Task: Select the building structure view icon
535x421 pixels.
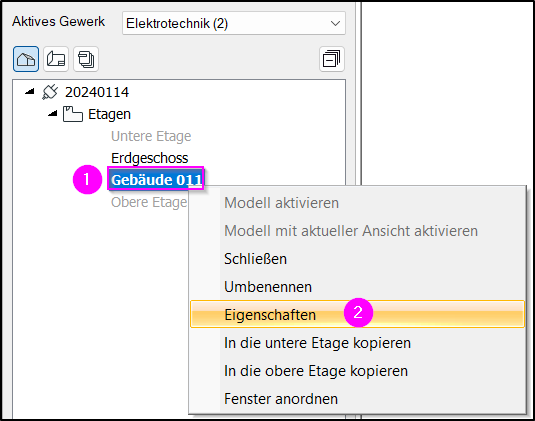Action: pos(26,59)
